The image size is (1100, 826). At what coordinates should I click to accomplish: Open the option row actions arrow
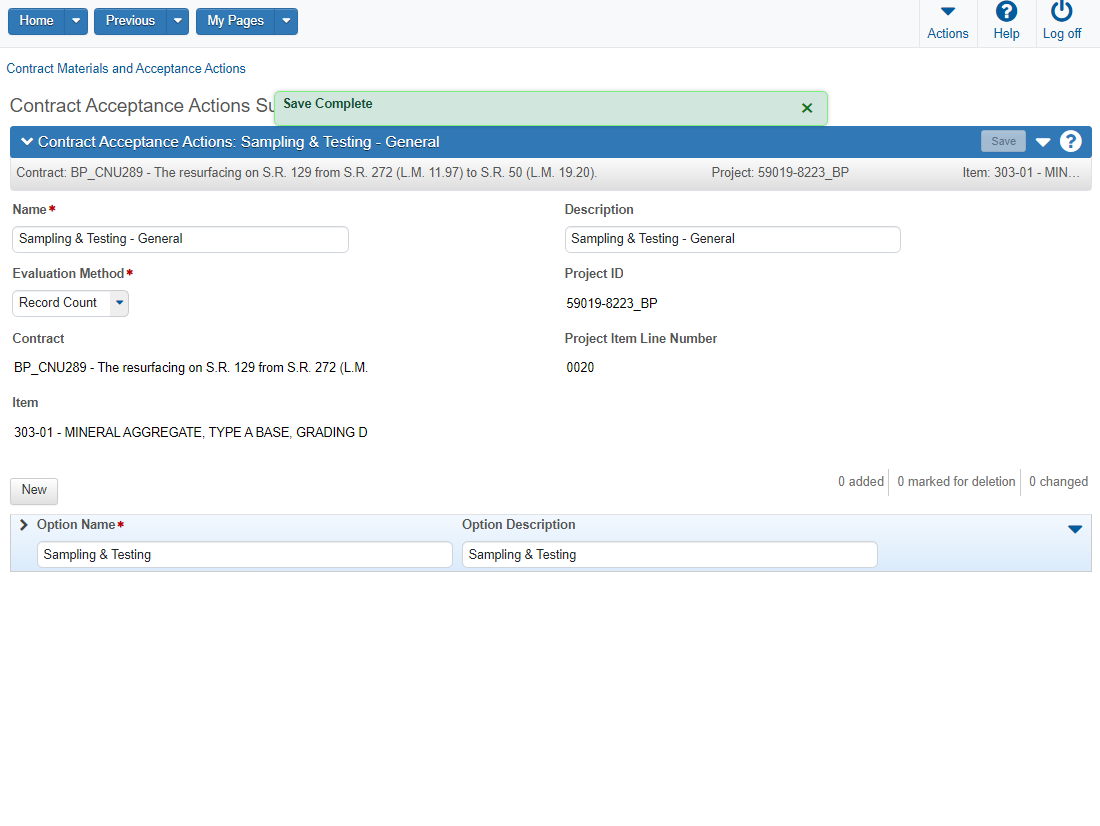pos(1075,529)
